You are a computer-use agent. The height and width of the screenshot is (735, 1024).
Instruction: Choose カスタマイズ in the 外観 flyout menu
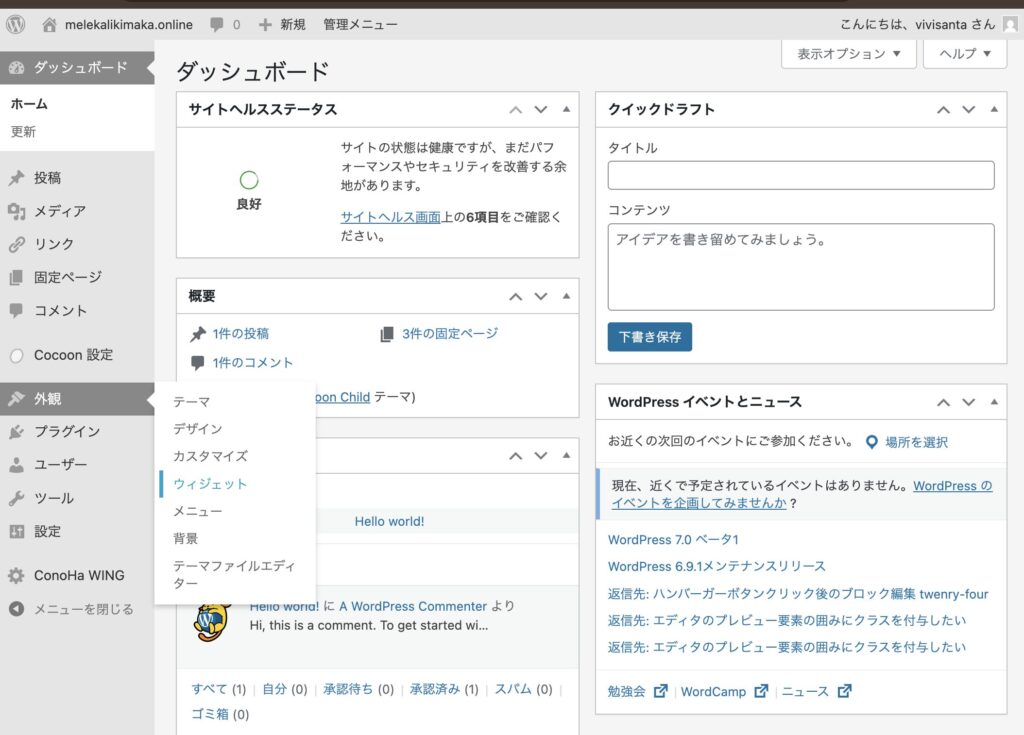coord(210,456)
